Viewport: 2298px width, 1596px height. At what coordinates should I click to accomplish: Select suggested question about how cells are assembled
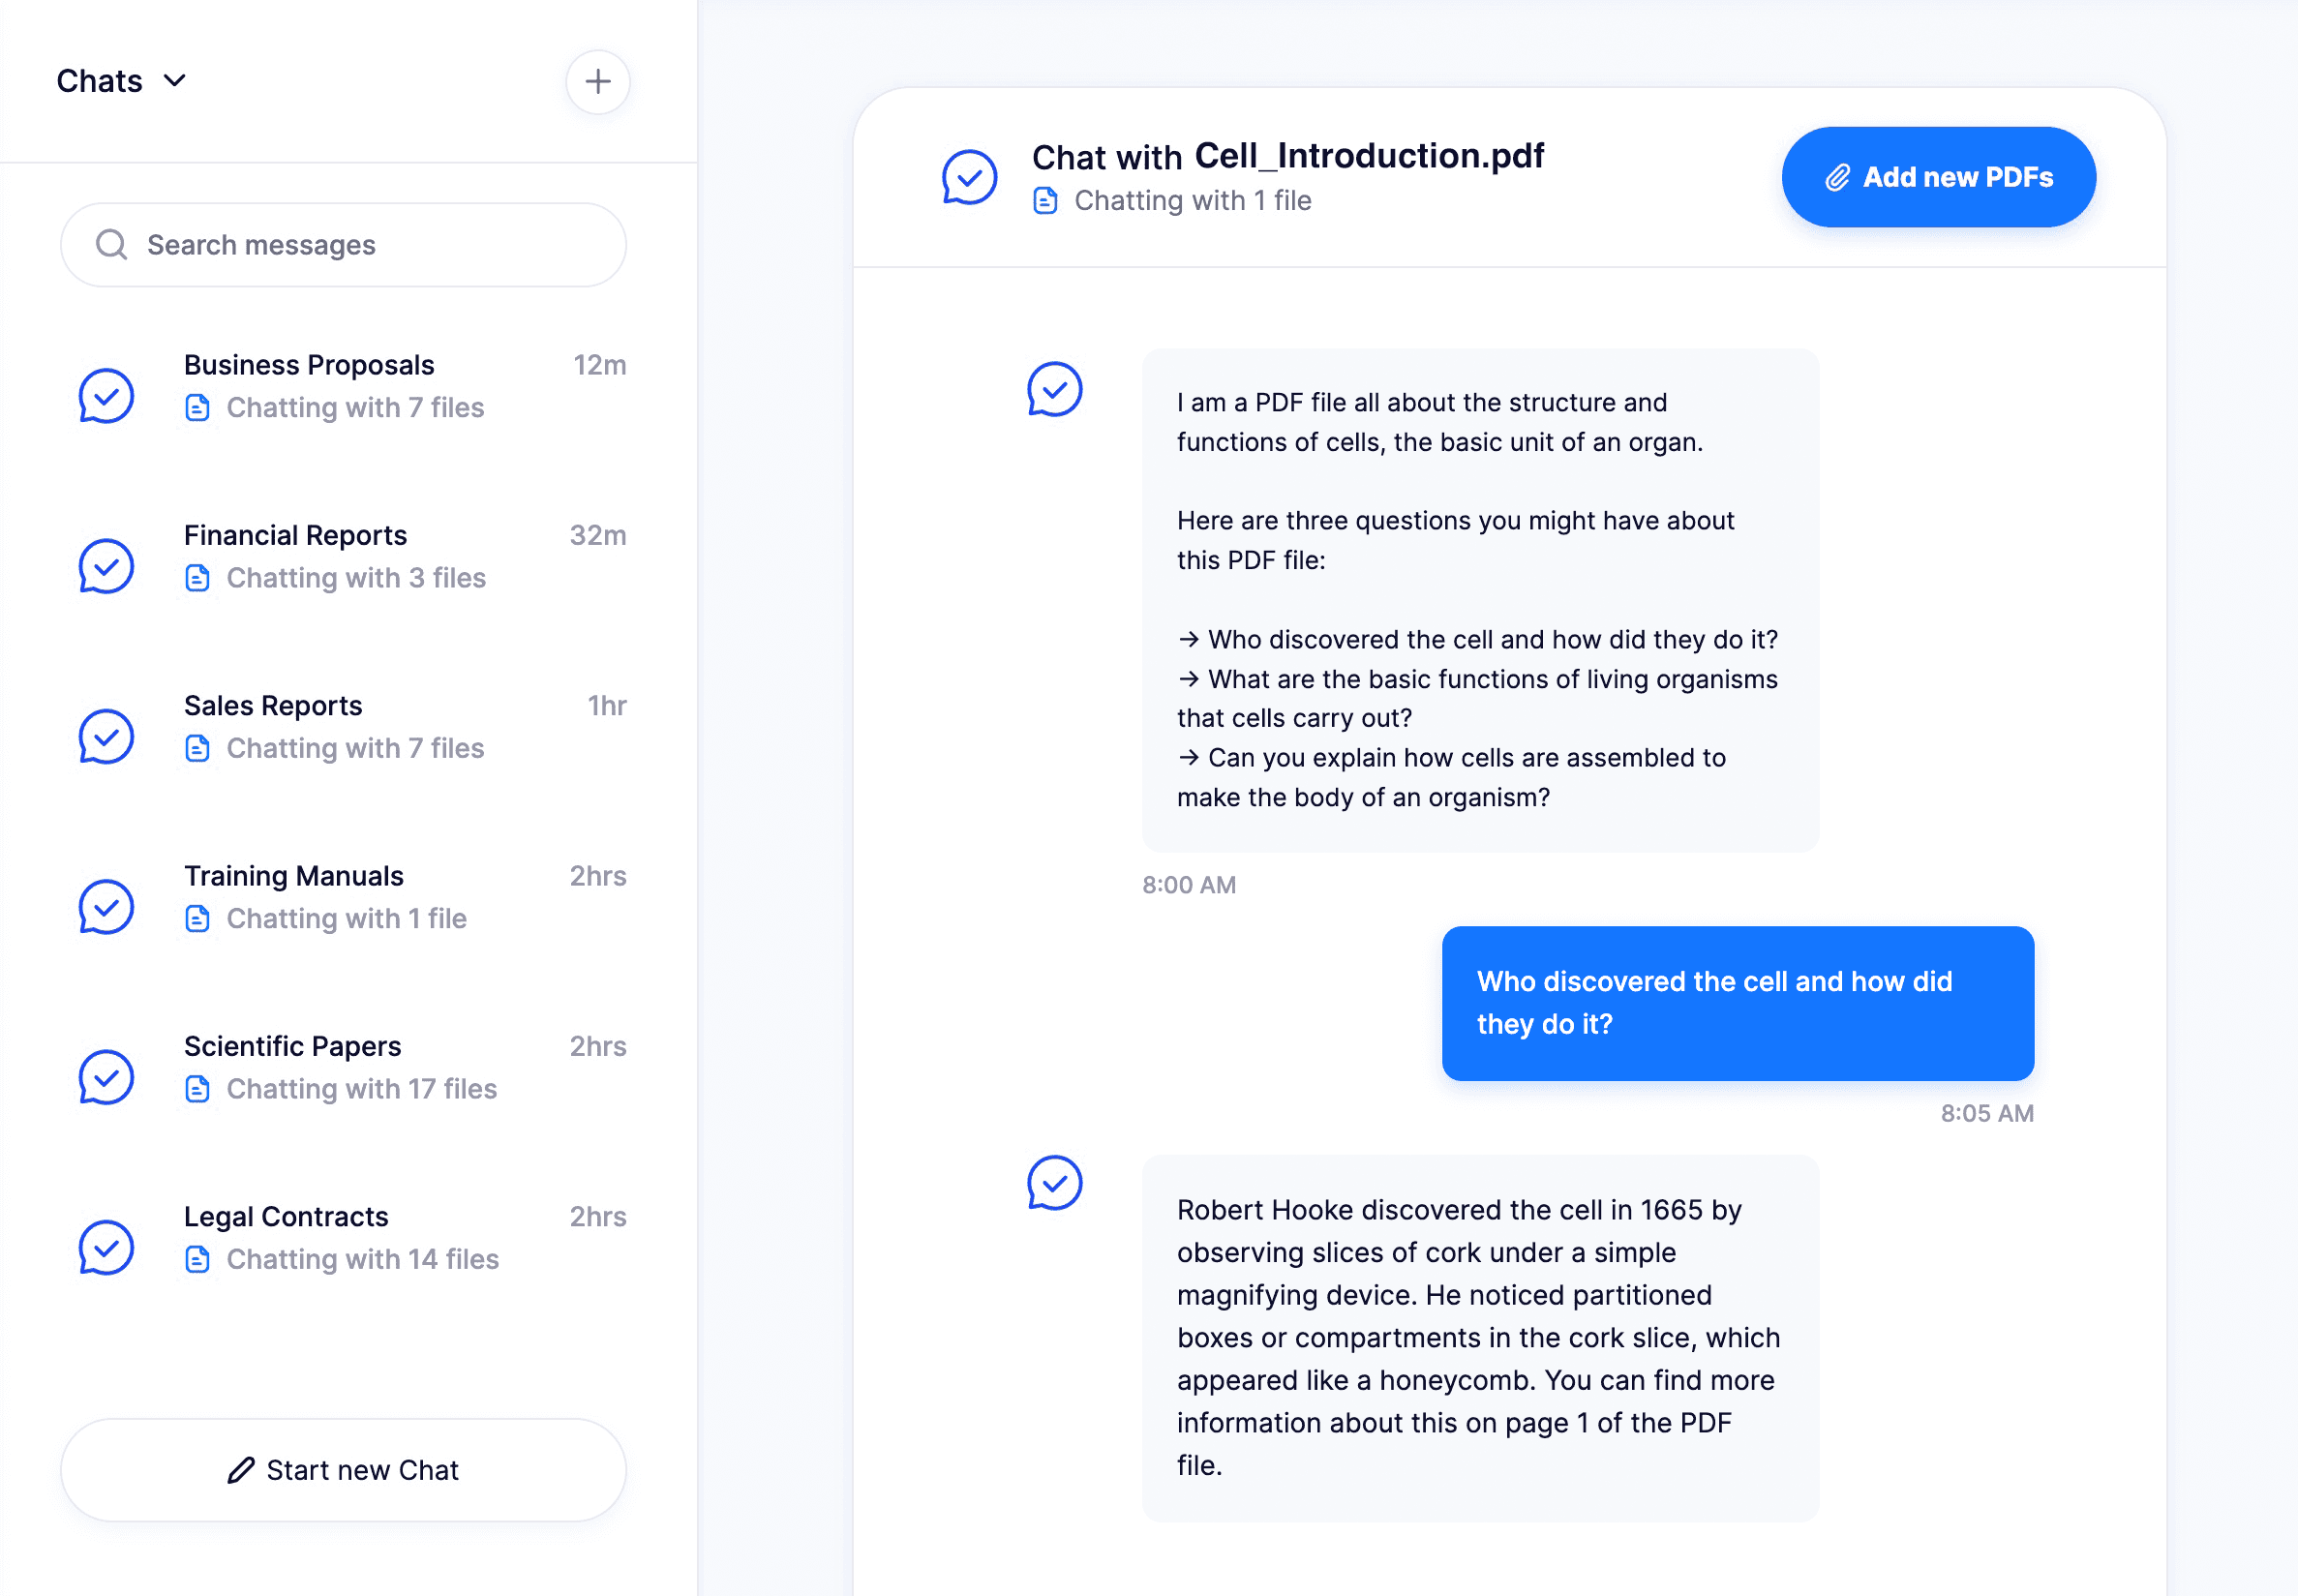[1451, 777]
